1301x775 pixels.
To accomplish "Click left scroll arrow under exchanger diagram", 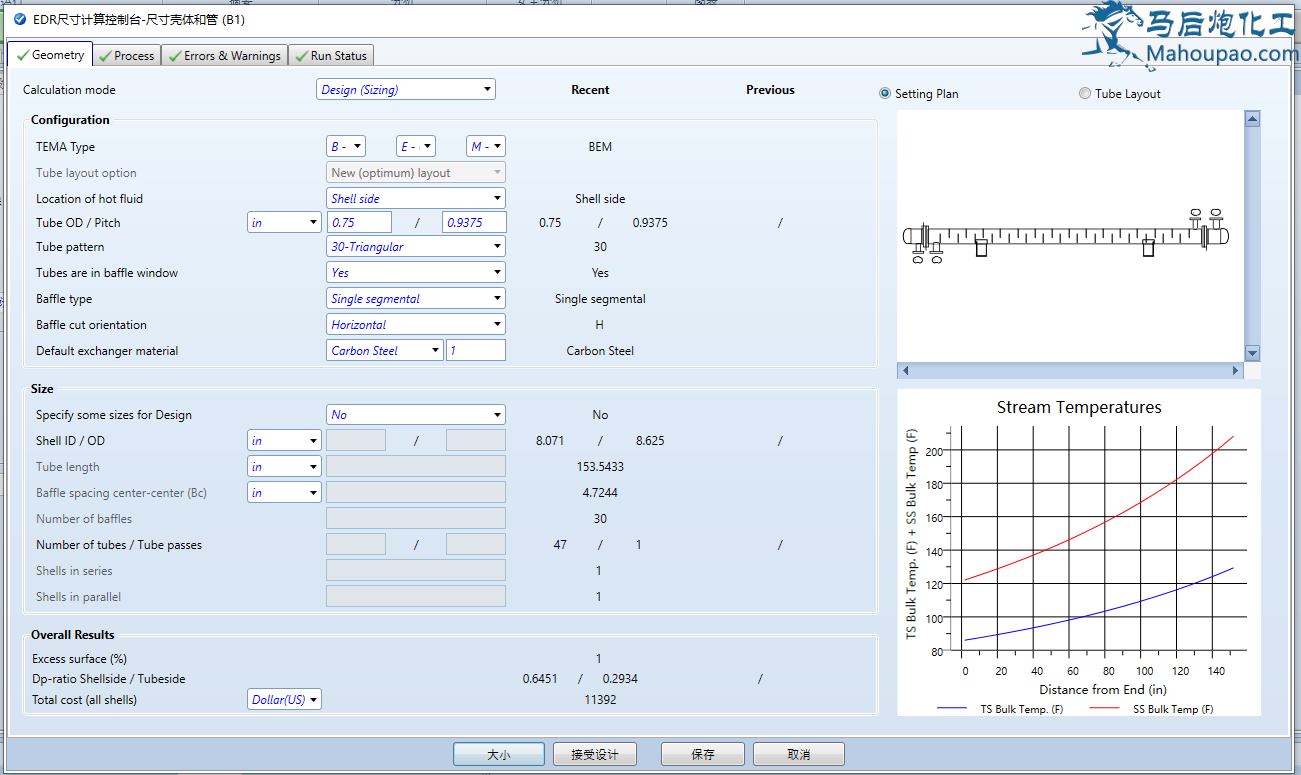I will click(905, 370).
